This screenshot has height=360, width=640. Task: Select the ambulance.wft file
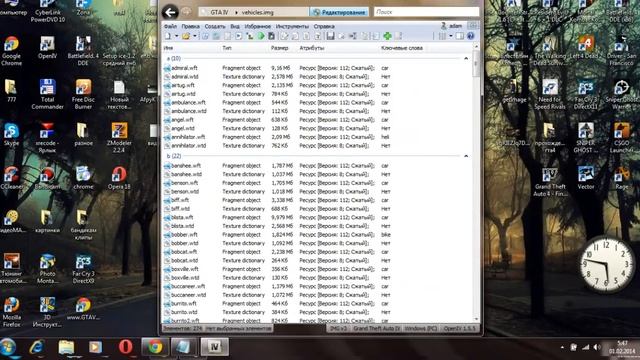point(188,102)
